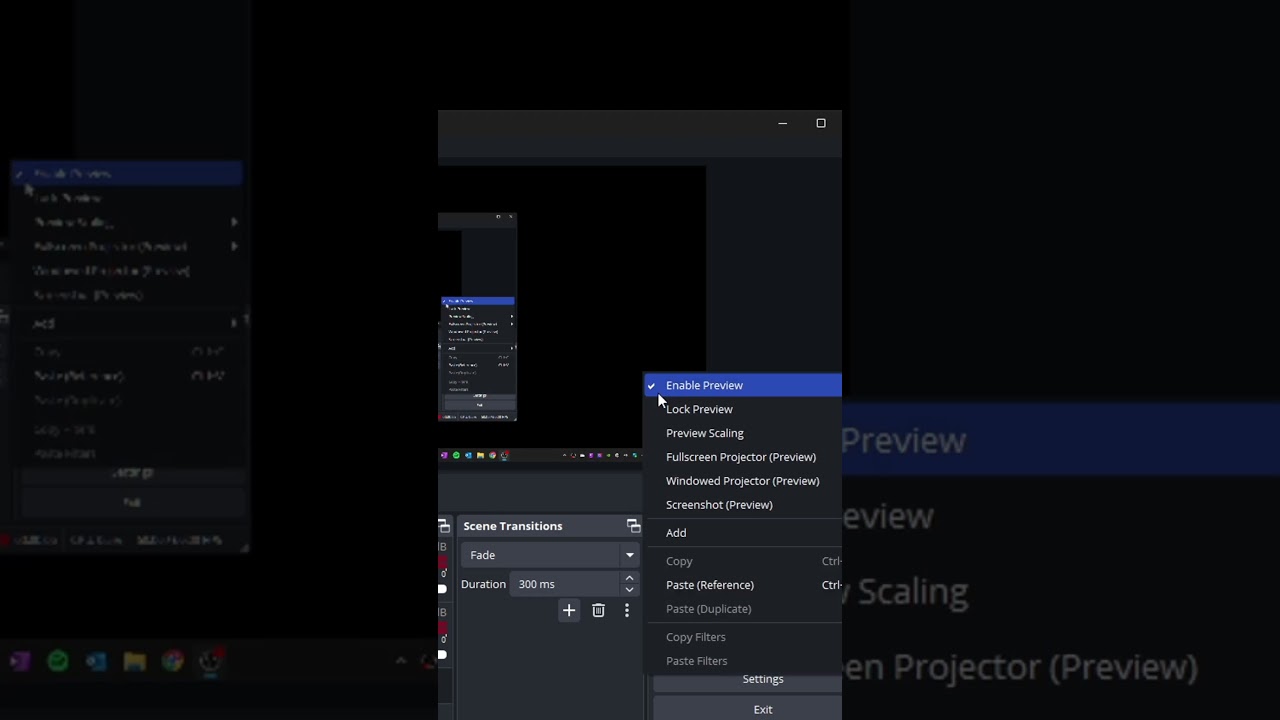This screenshot has height=720, width=1280.
Task: Maximize the OBS window
Action: tap(821, 123)
